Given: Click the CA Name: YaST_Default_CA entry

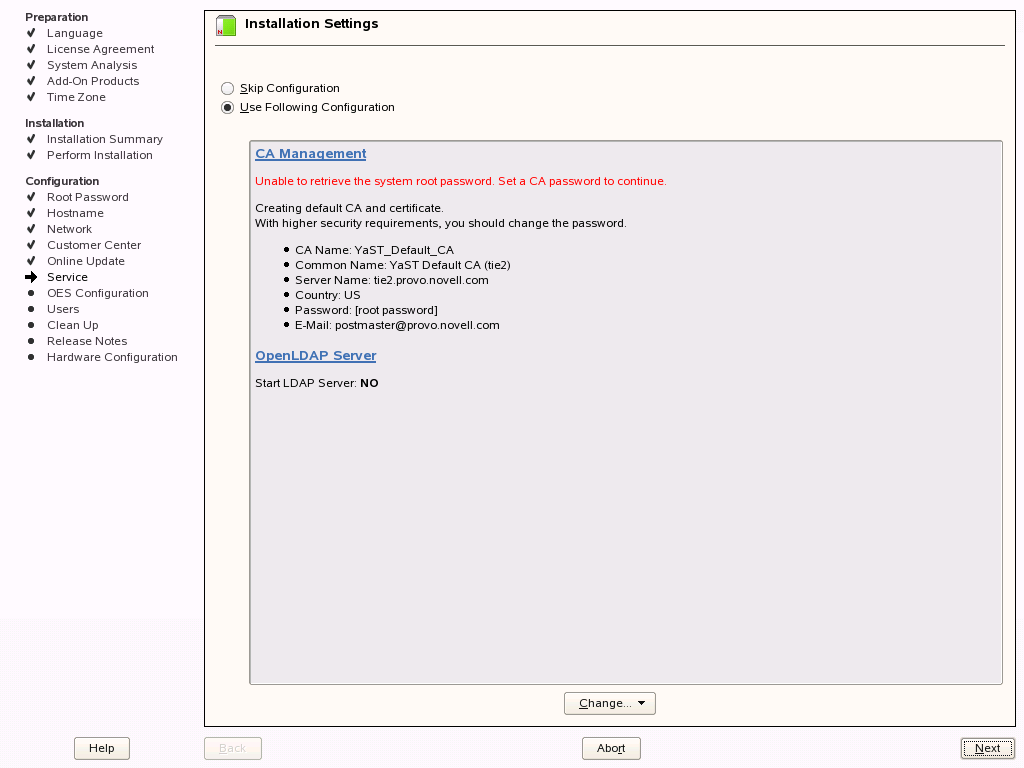Looking at the screenshot, I should tap(374, 250).
